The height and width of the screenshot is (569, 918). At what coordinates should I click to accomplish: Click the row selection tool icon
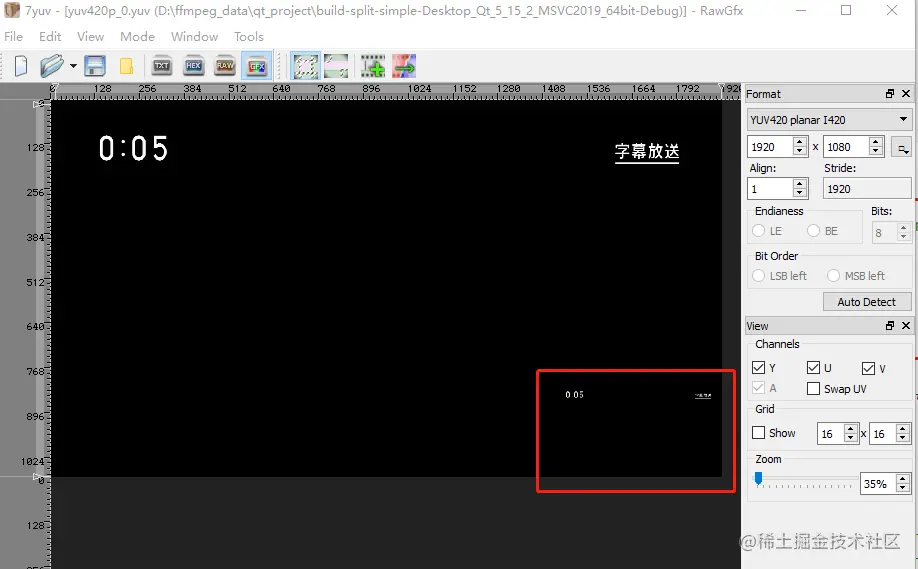point(336,66)
